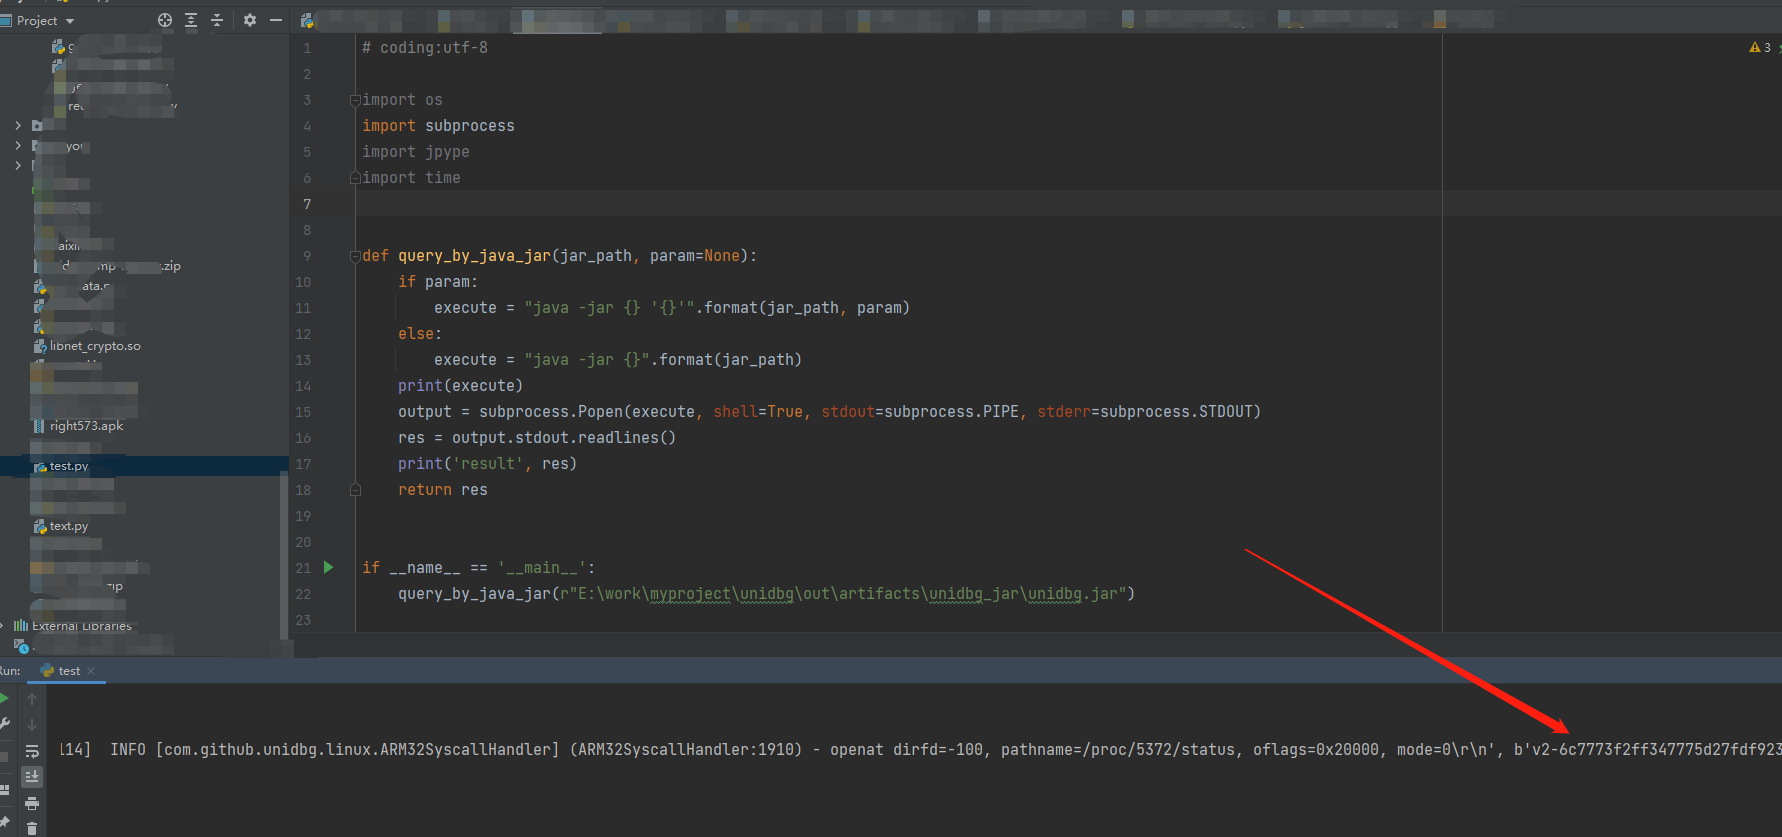
Task: Click the Expand All icon in Project panel
Action: pyautogui.click(x=191, y=20)
